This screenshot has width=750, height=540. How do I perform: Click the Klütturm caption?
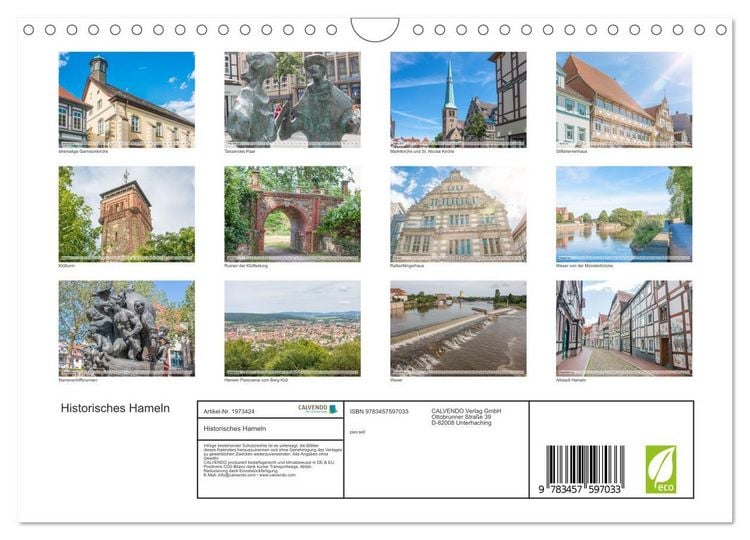(67, 265)
